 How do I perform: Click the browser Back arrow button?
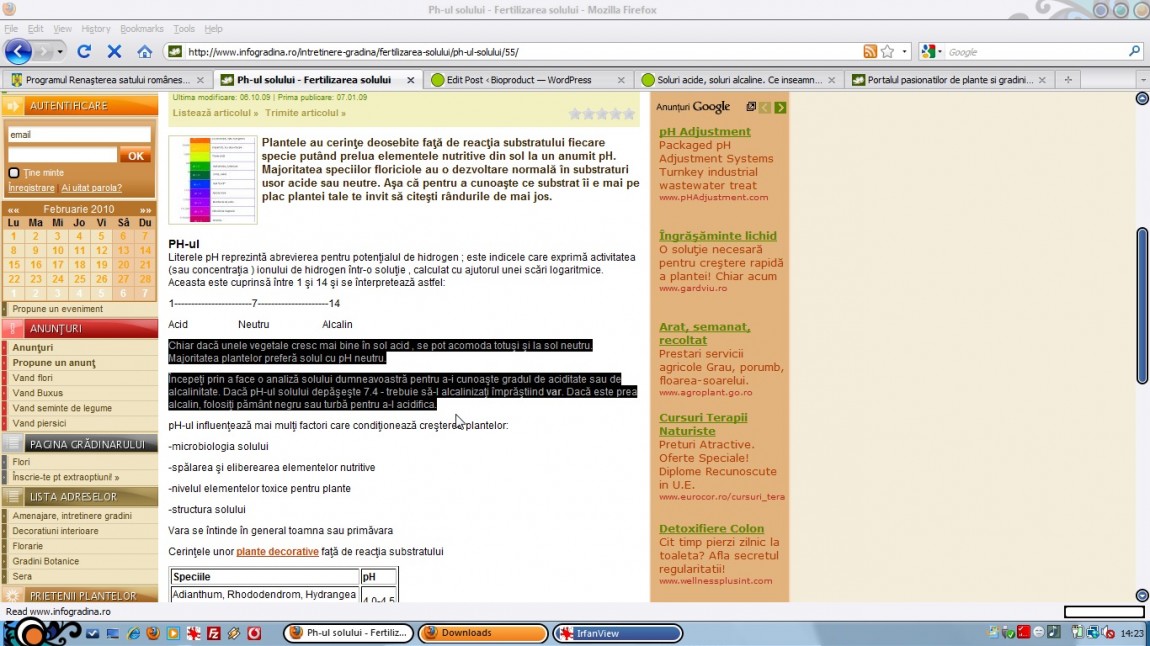click(x=18, y=51)
